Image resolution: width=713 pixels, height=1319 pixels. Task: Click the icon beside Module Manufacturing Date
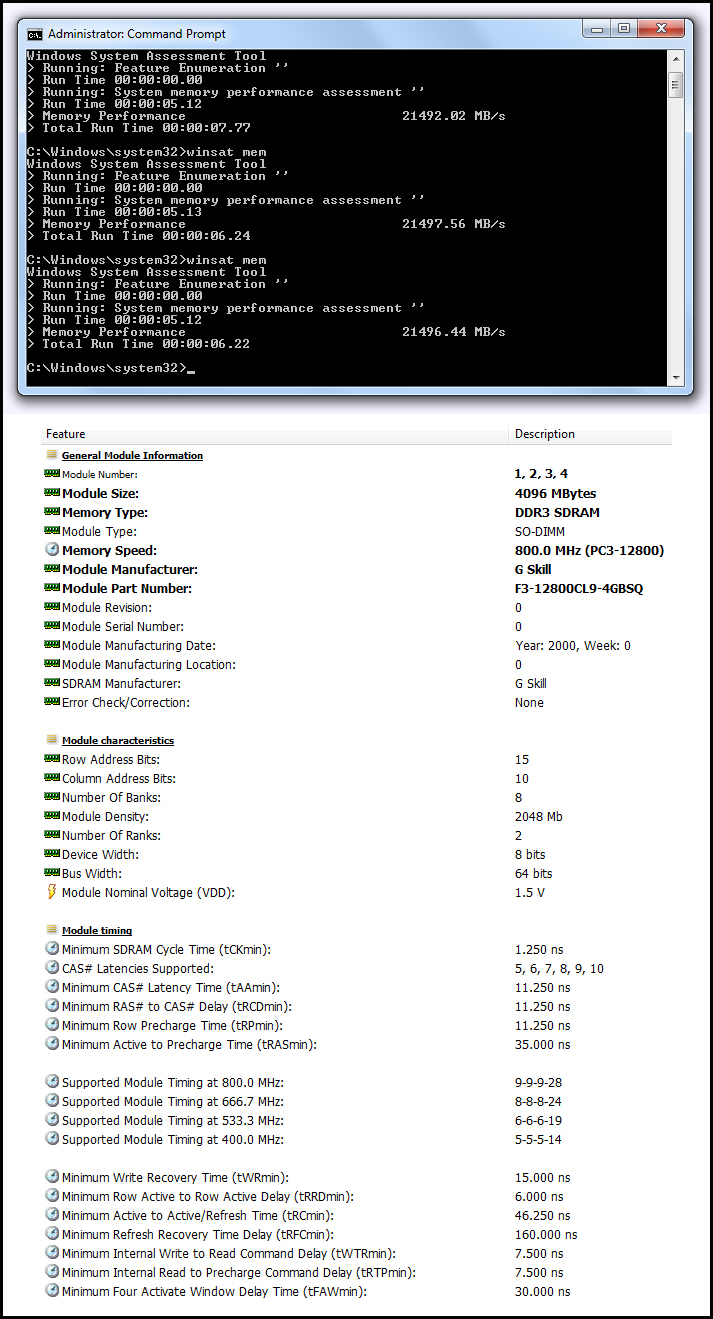pos(52,645)
